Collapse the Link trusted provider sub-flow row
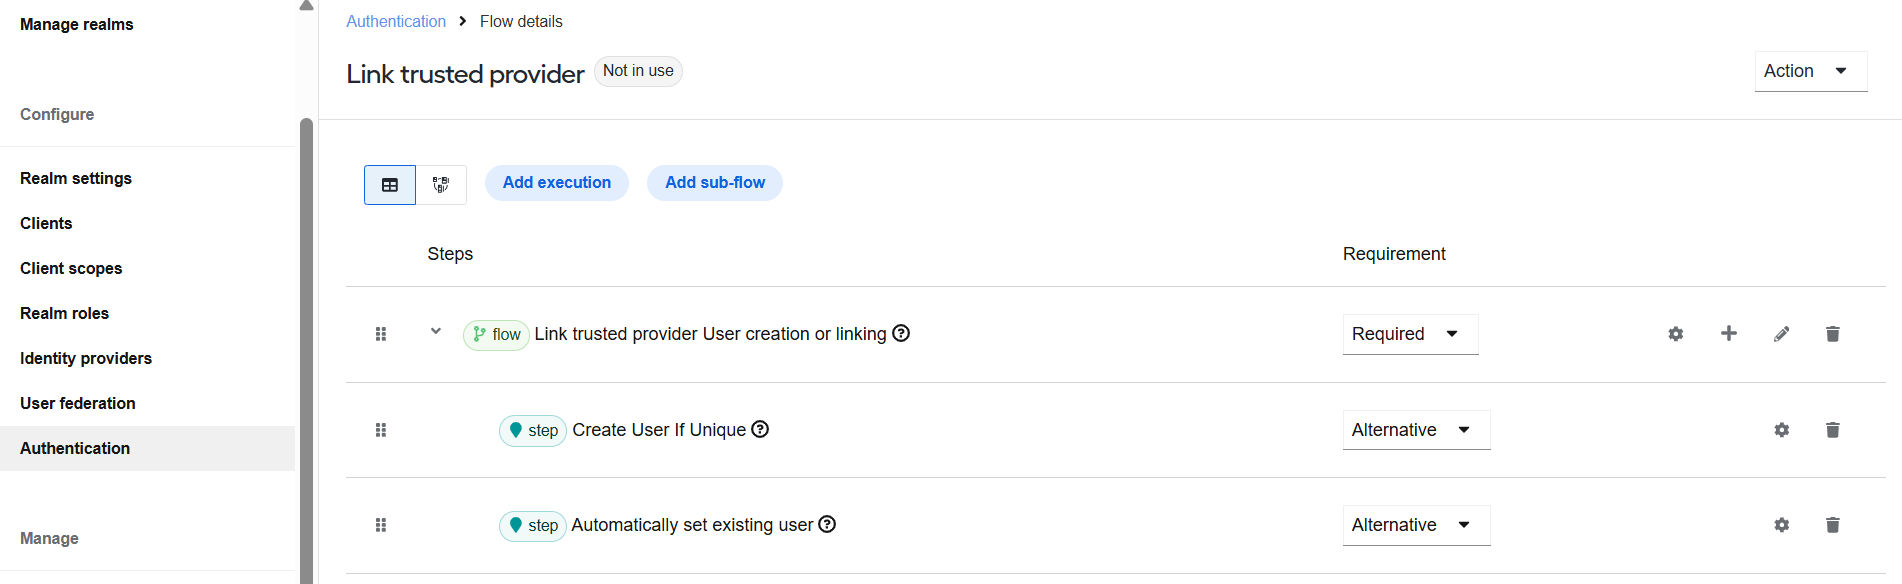This screenshot has height=584, width=1902. [436, 331]
